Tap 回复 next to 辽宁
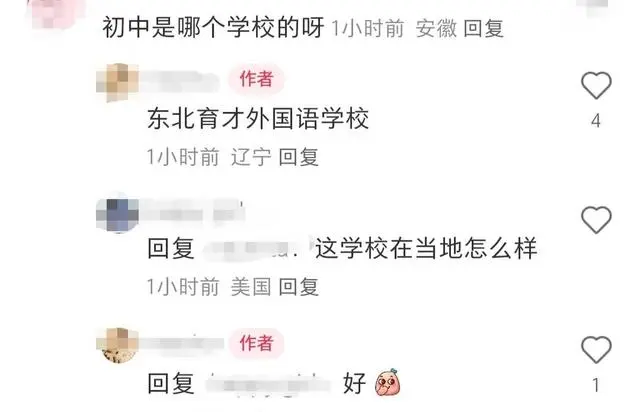 pos(298,157)
